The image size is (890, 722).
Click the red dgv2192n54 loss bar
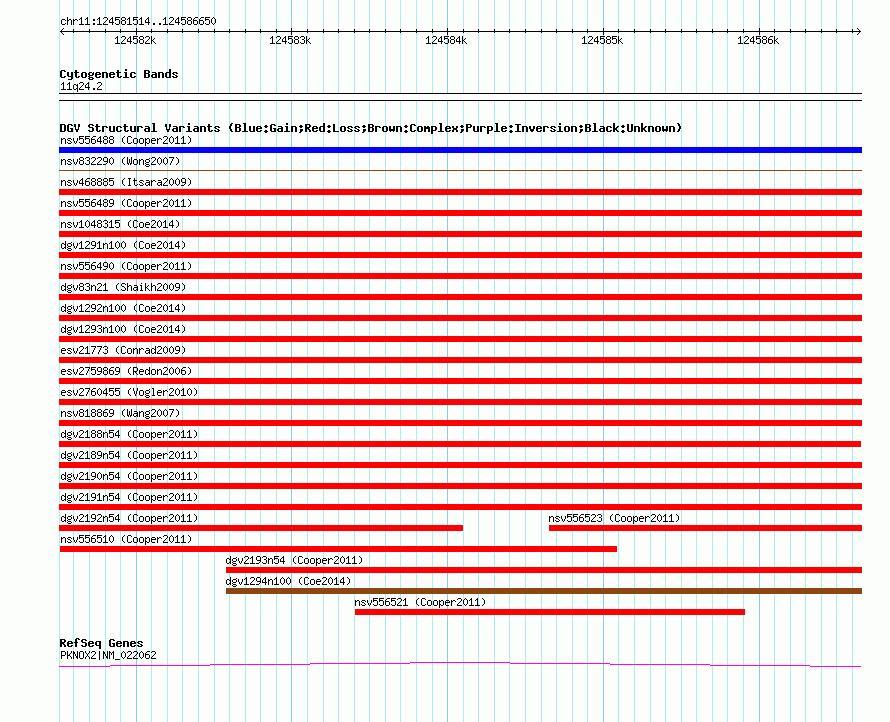click(261, 528)
